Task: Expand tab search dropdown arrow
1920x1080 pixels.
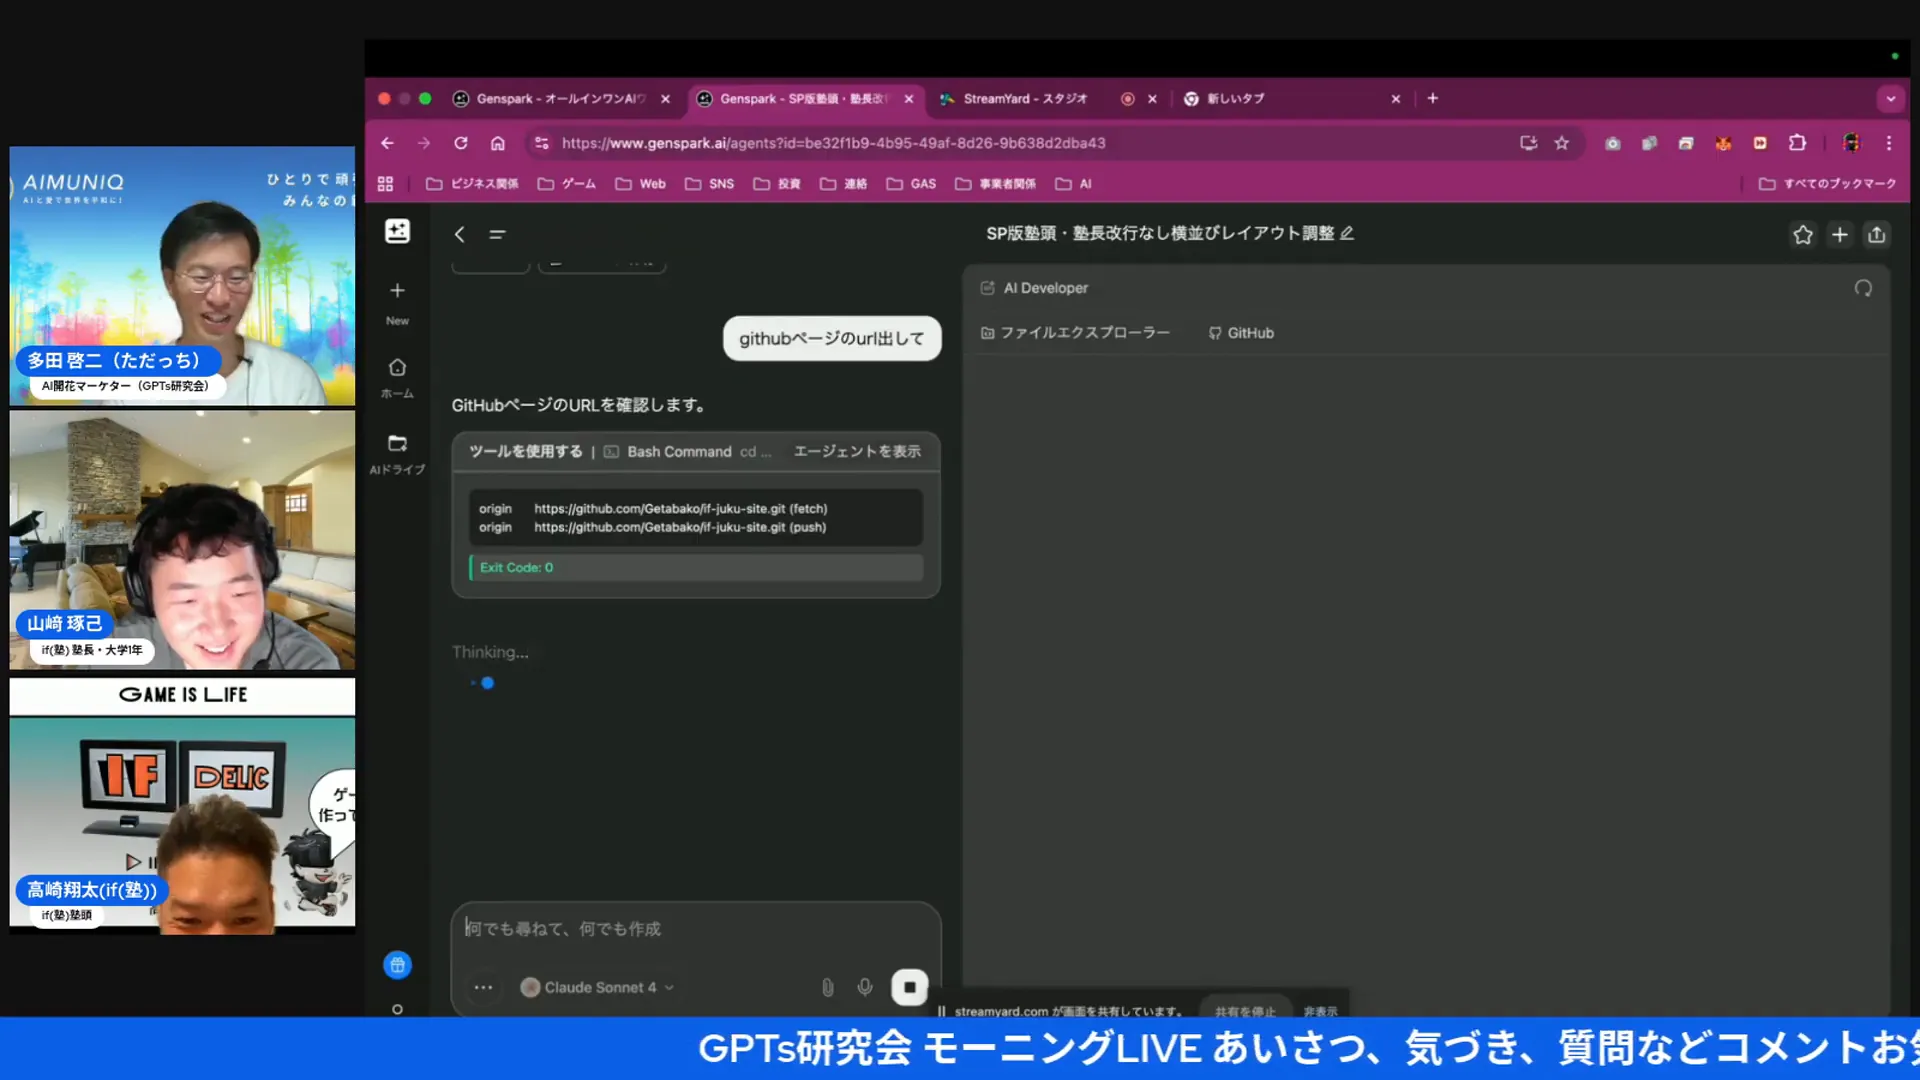Action: coord(1890,99)
